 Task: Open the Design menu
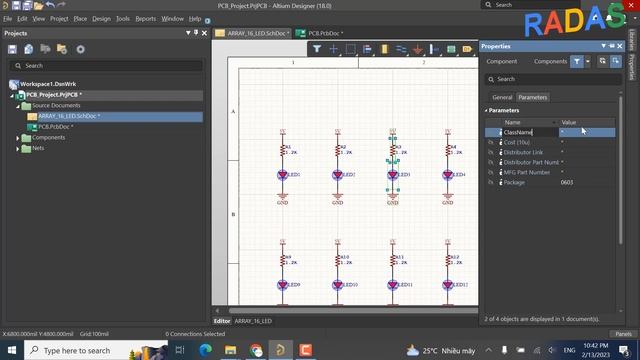pyautogui.click(x=101, y=19)
